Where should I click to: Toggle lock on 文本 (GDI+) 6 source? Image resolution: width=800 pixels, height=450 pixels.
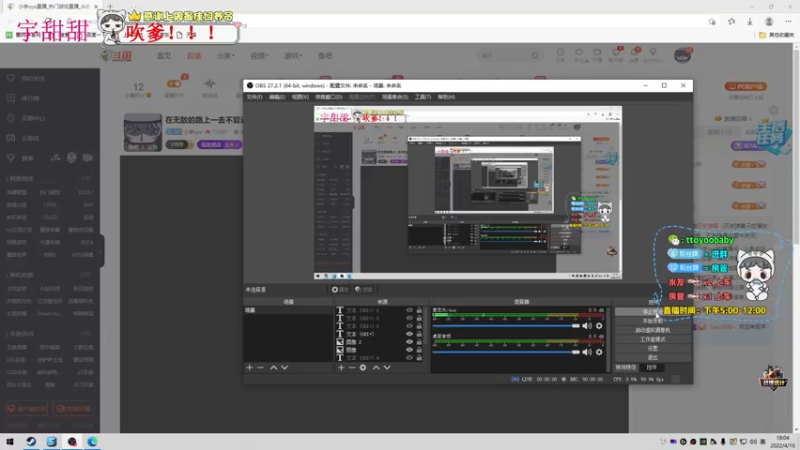click(x=419, y=310)
